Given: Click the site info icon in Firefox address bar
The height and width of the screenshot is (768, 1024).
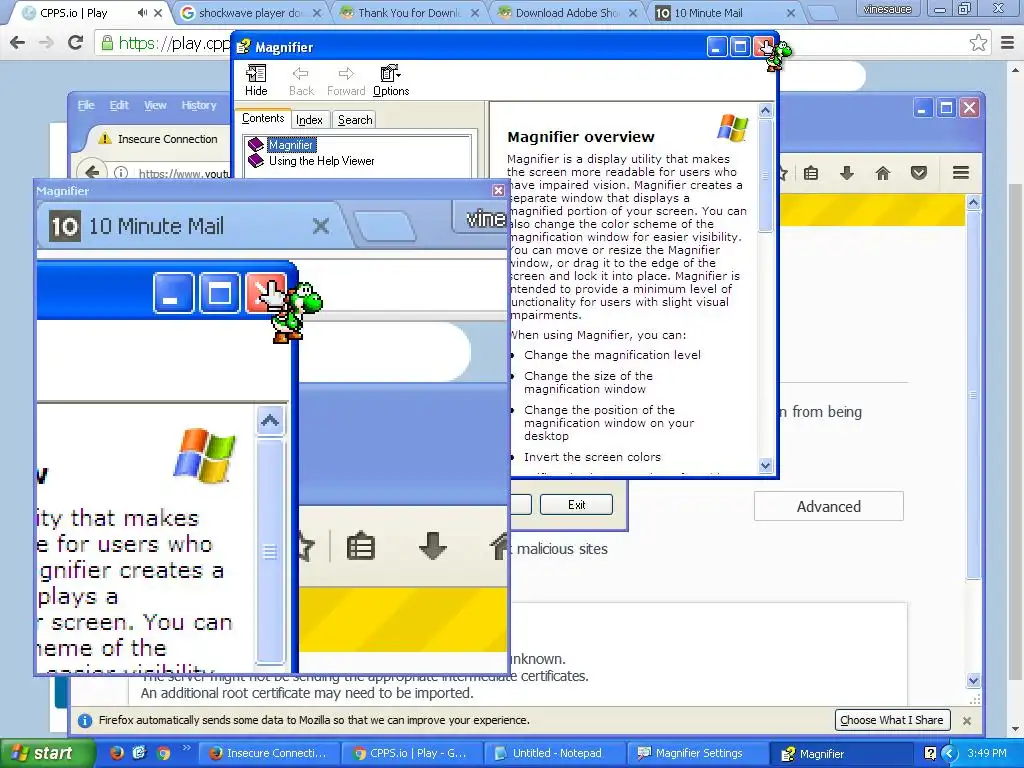Looking at the screenshot, I should 121,173.
